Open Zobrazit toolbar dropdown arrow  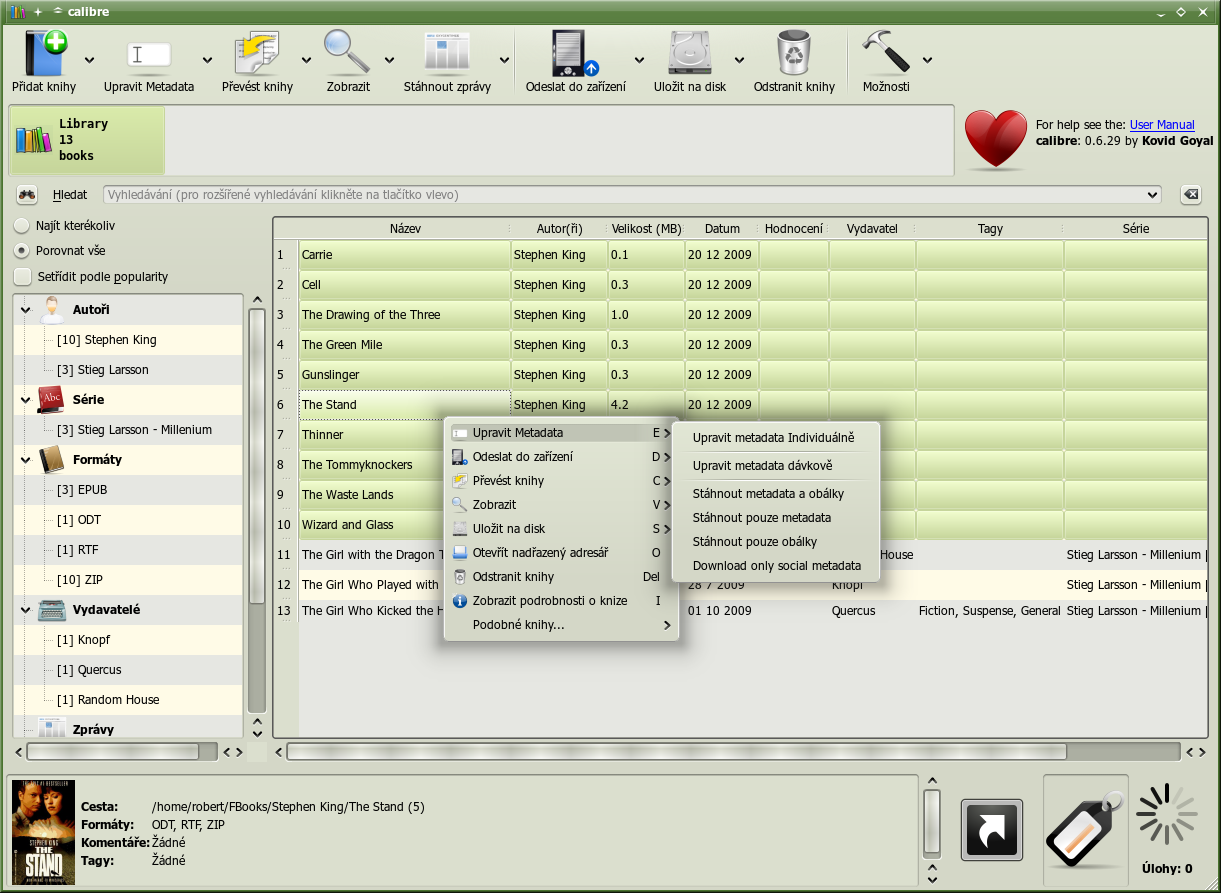(x=390, y=60)
